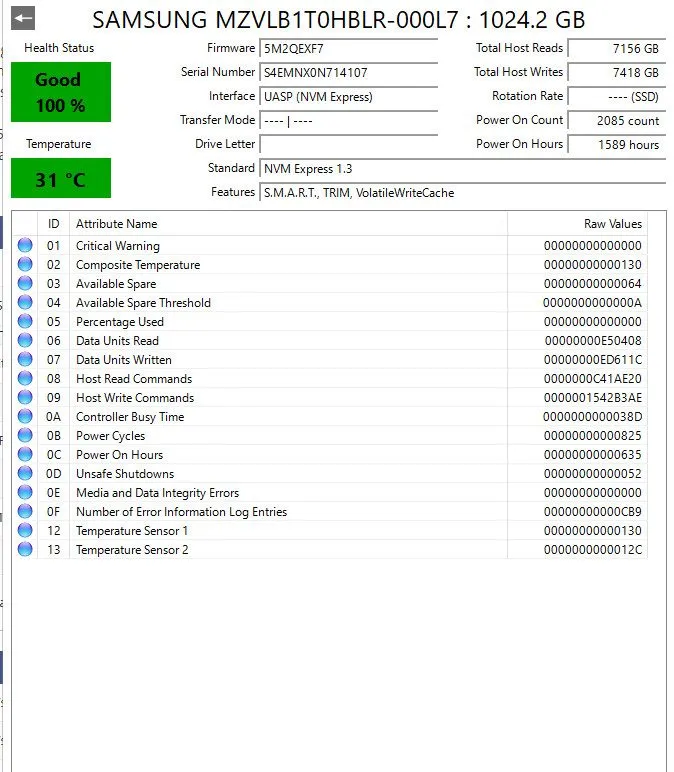Click the status orb for Error Information Log Entries
The width and height of the screenshot is (674, 772).
tap(25, 512)
